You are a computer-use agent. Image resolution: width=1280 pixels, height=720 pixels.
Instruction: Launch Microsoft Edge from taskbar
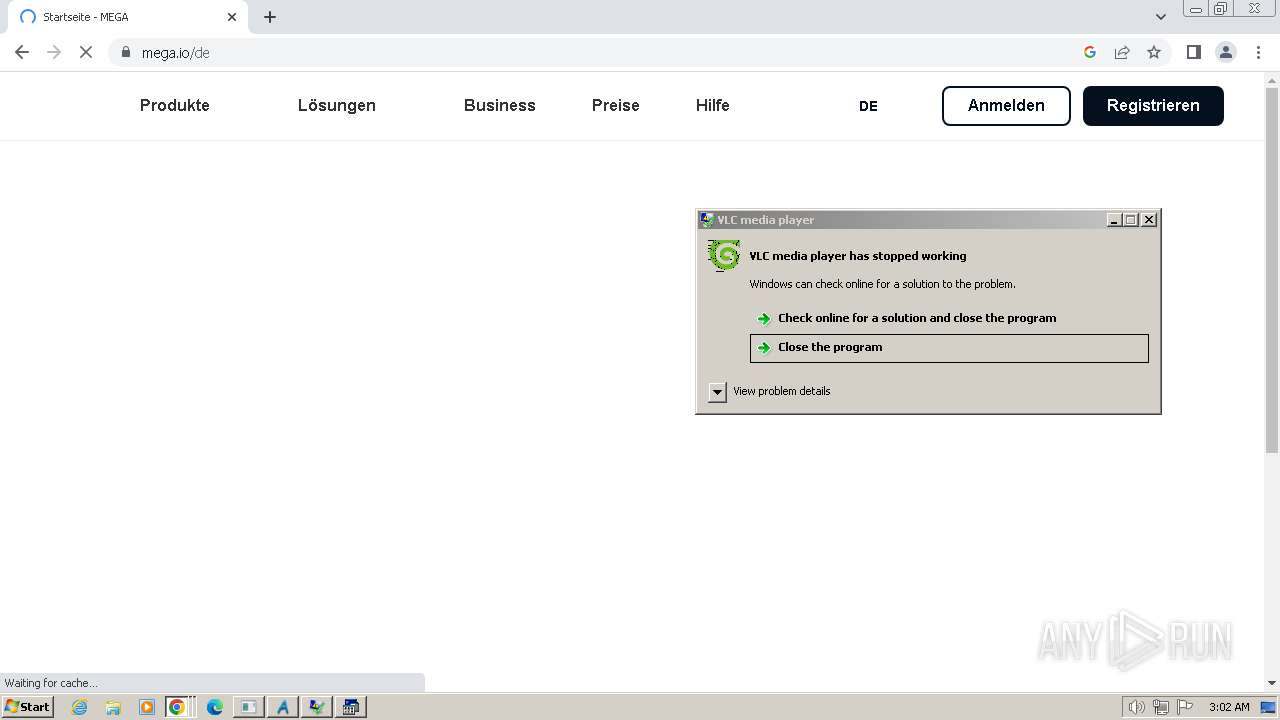click(x=215, y=707)
